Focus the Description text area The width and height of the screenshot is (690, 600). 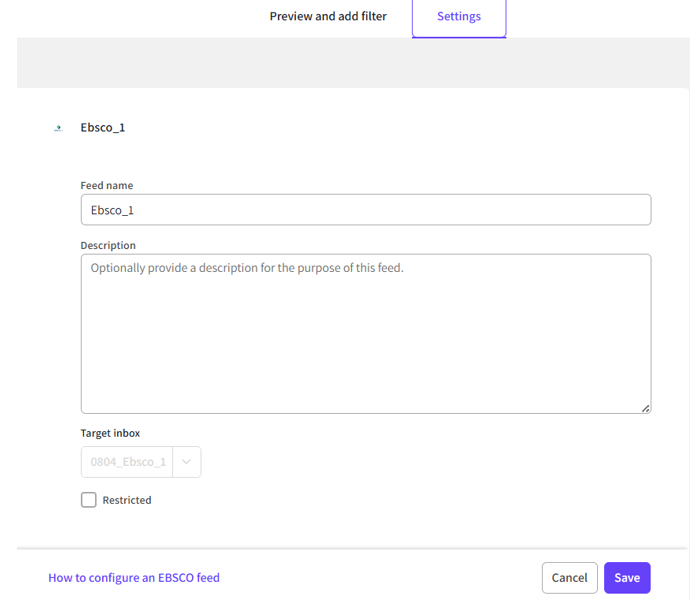pyautogui.click(x=365, y=340)
